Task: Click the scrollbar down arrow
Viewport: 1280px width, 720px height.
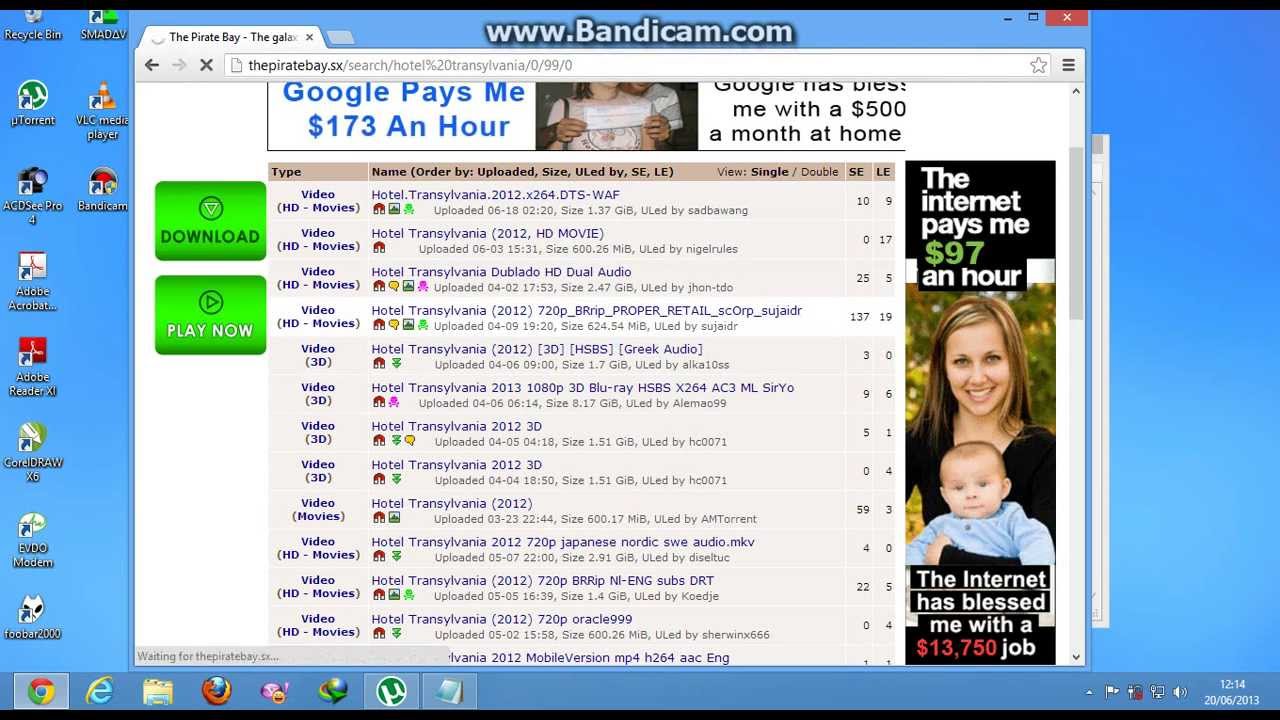Action: click(1077, 657)
